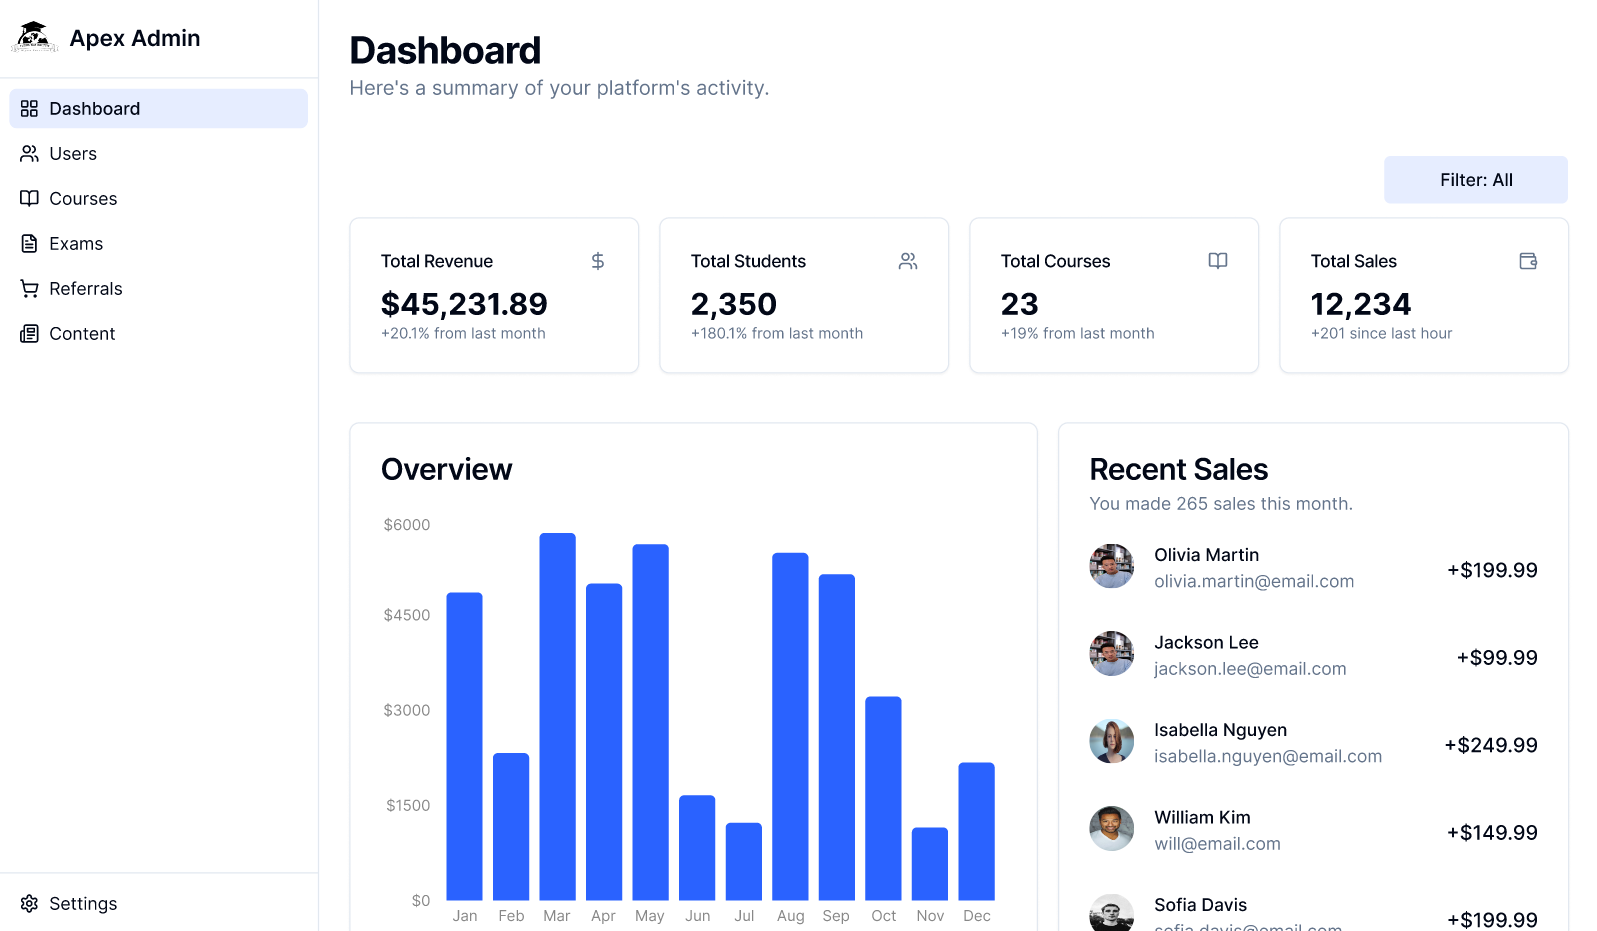Go to the Courses section
Image resolution: width=1597 pixels, height=931 pixels.
point(159,199)
